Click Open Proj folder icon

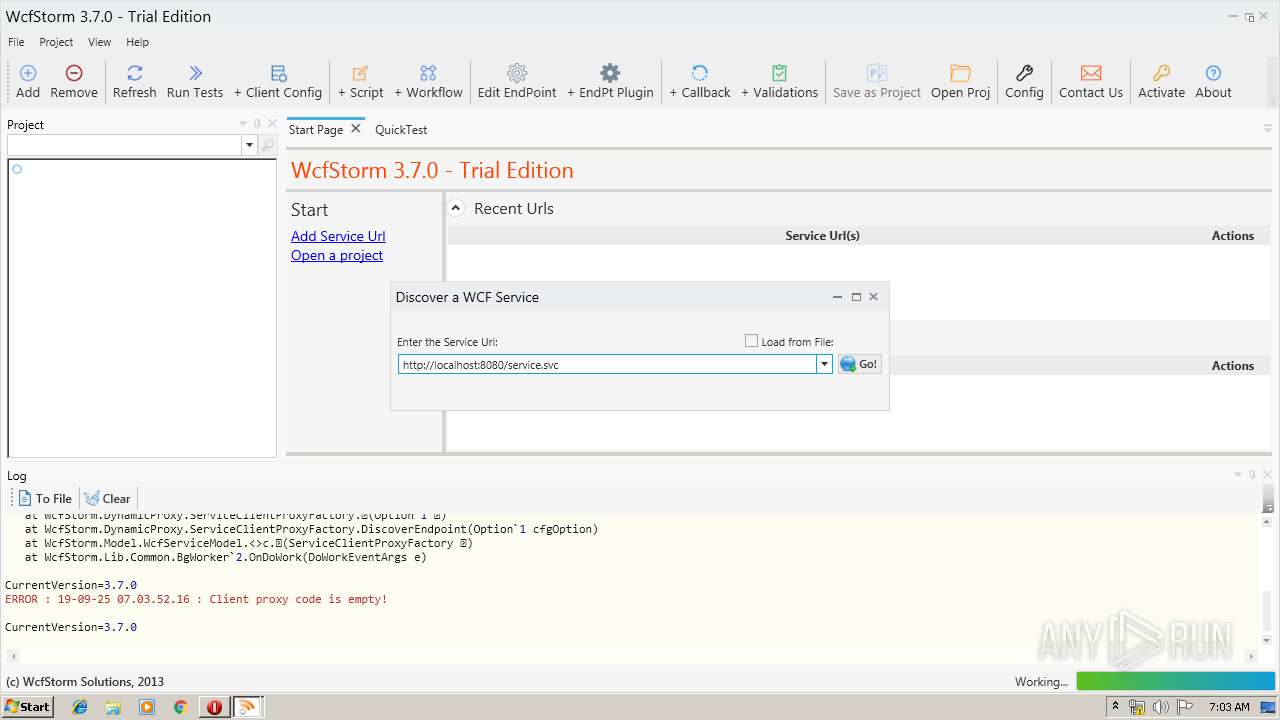click(960, 73)
